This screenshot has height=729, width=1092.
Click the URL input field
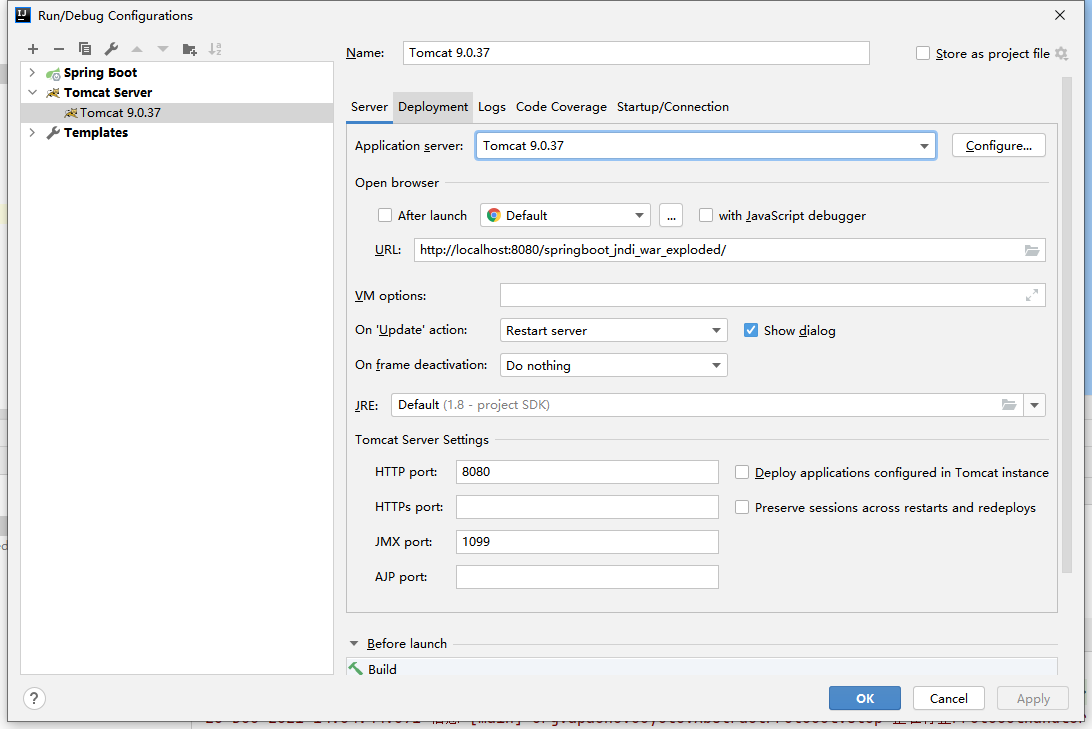point(729,250)
